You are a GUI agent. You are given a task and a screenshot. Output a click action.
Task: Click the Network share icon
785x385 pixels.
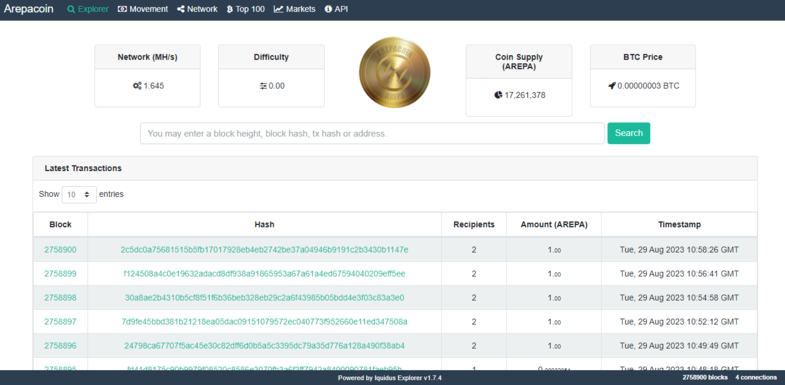[x=181, y=9]
